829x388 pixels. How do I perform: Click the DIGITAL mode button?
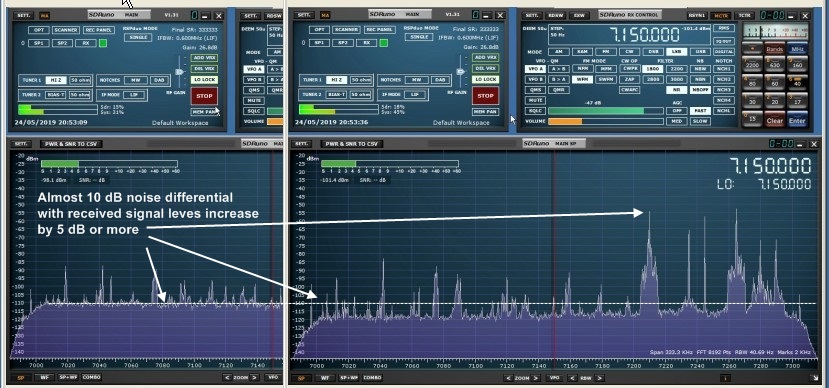click(x=724, y=52)
